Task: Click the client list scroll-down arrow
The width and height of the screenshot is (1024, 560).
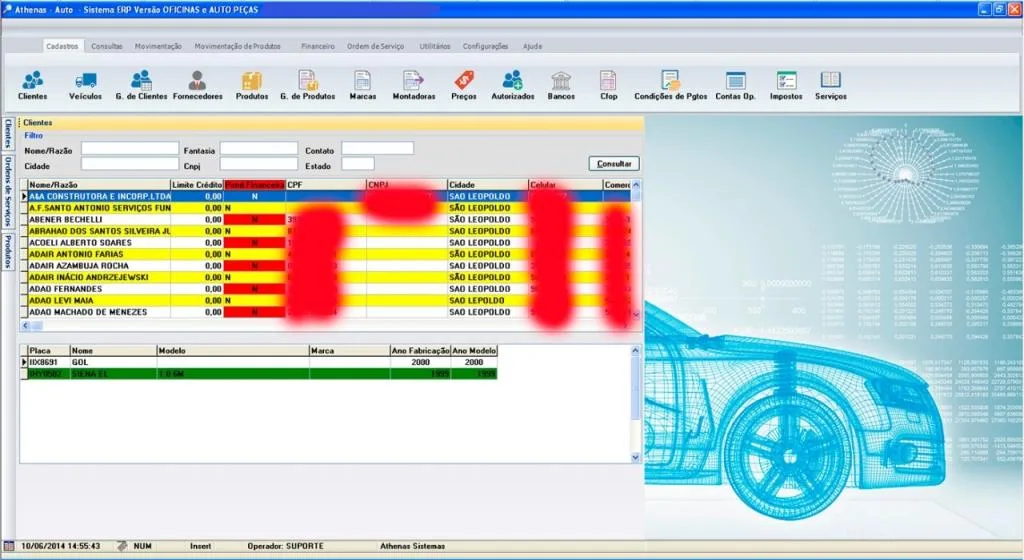Action: pyautogui.click(x=636, y=314)
